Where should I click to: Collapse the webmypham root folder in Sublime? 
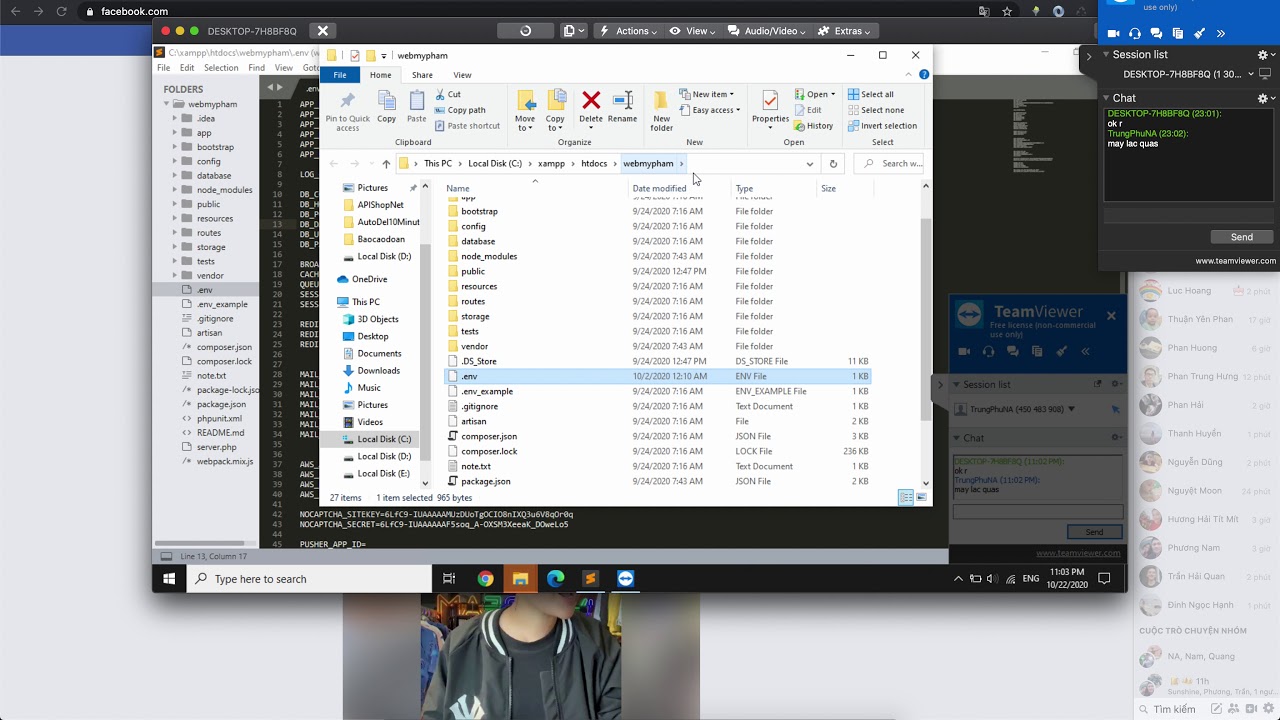tap(165, 104)
